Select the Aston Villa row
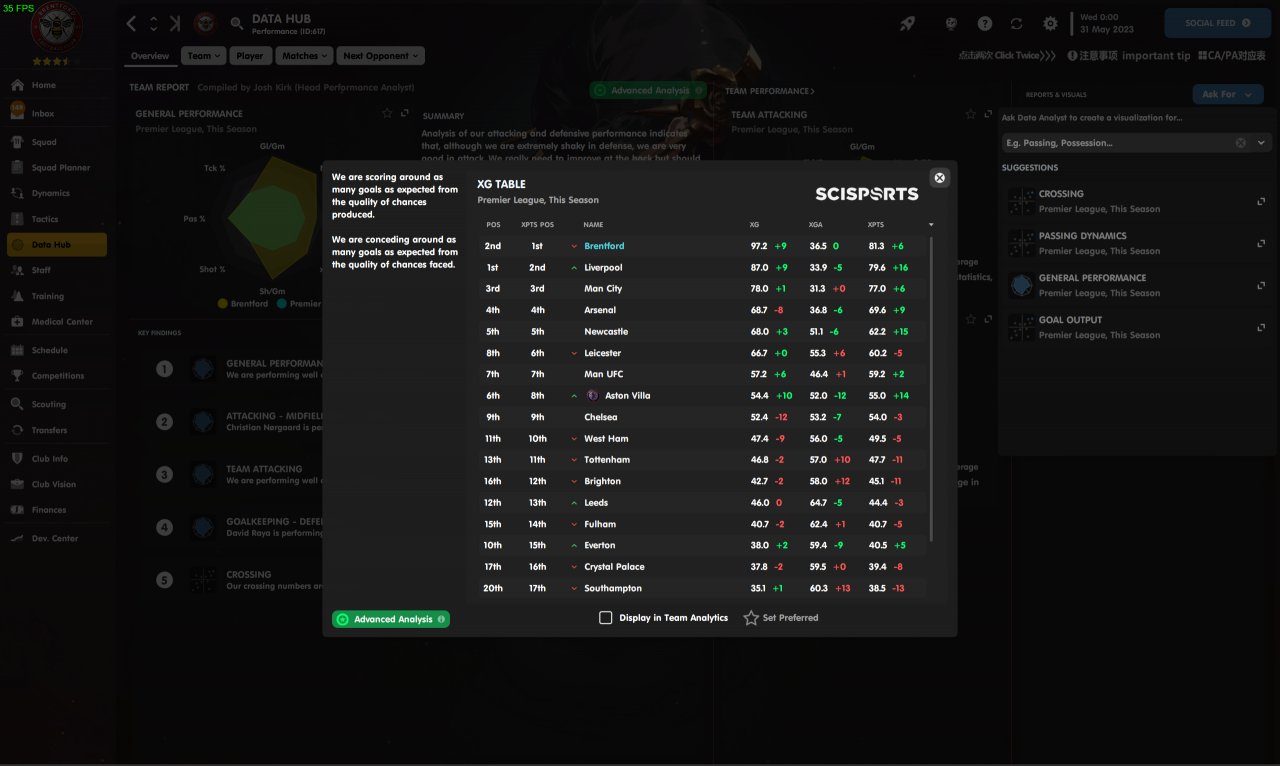 pos(704,396)
